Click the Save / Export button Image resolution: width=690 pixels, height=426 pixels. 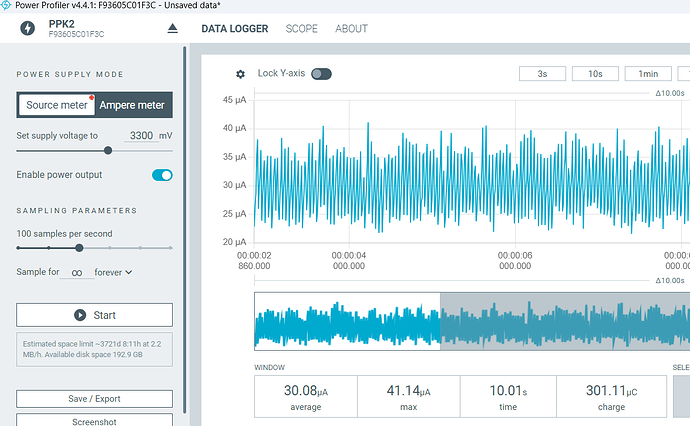pyautogui.click(x=94, y=399)
